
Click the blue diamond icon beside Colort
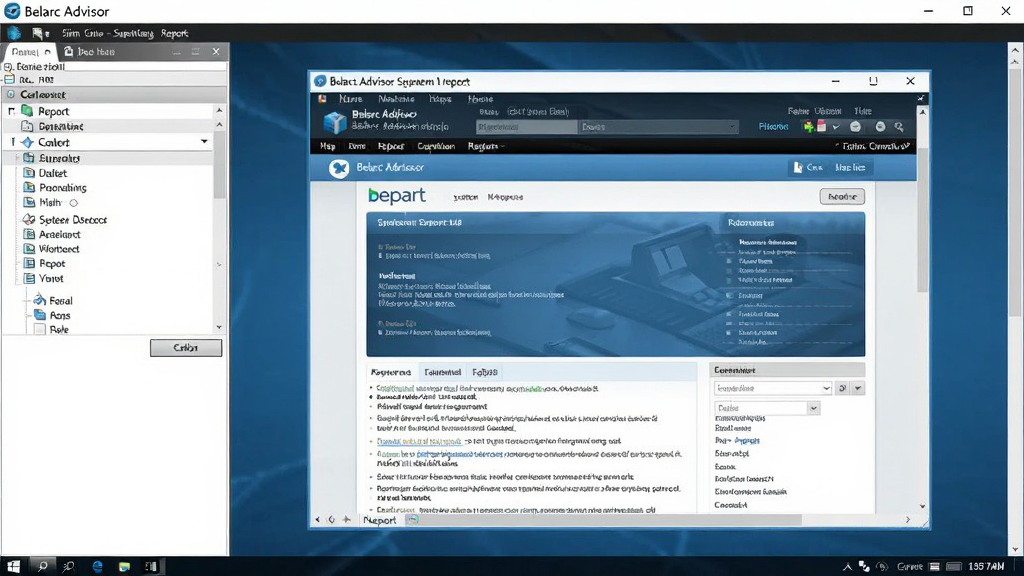[27, 142]
